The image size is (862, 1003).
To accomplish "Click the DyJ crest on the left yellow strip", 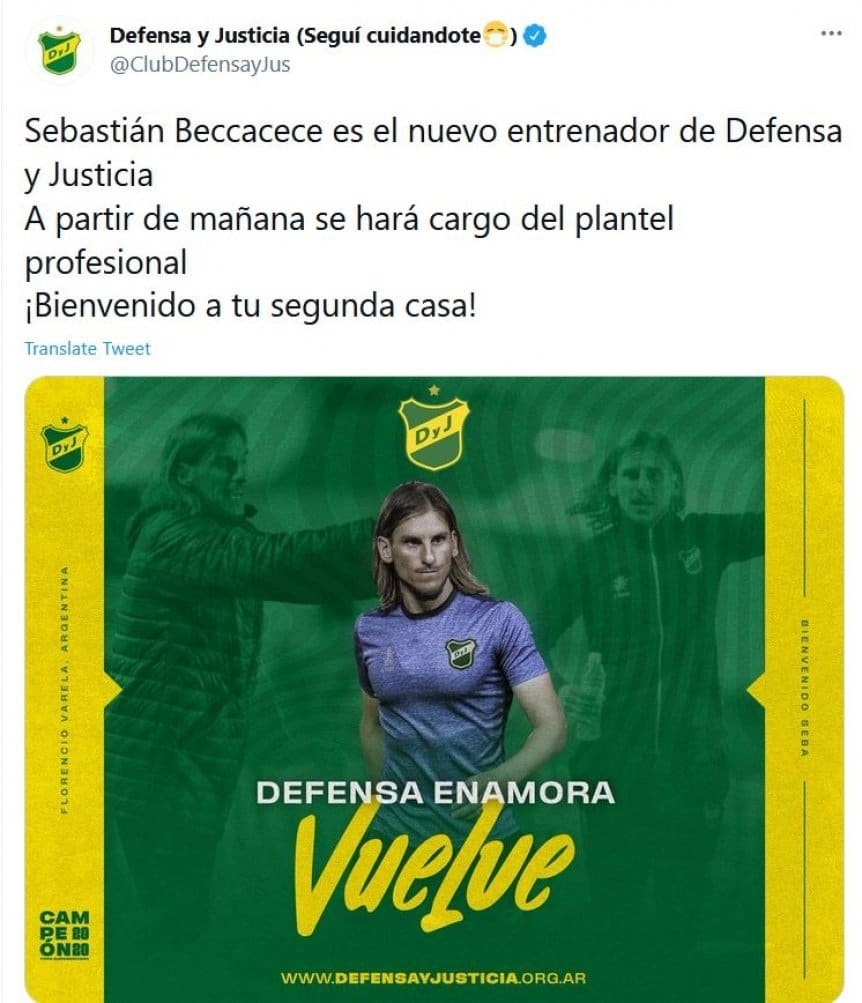I will point(64,445).
